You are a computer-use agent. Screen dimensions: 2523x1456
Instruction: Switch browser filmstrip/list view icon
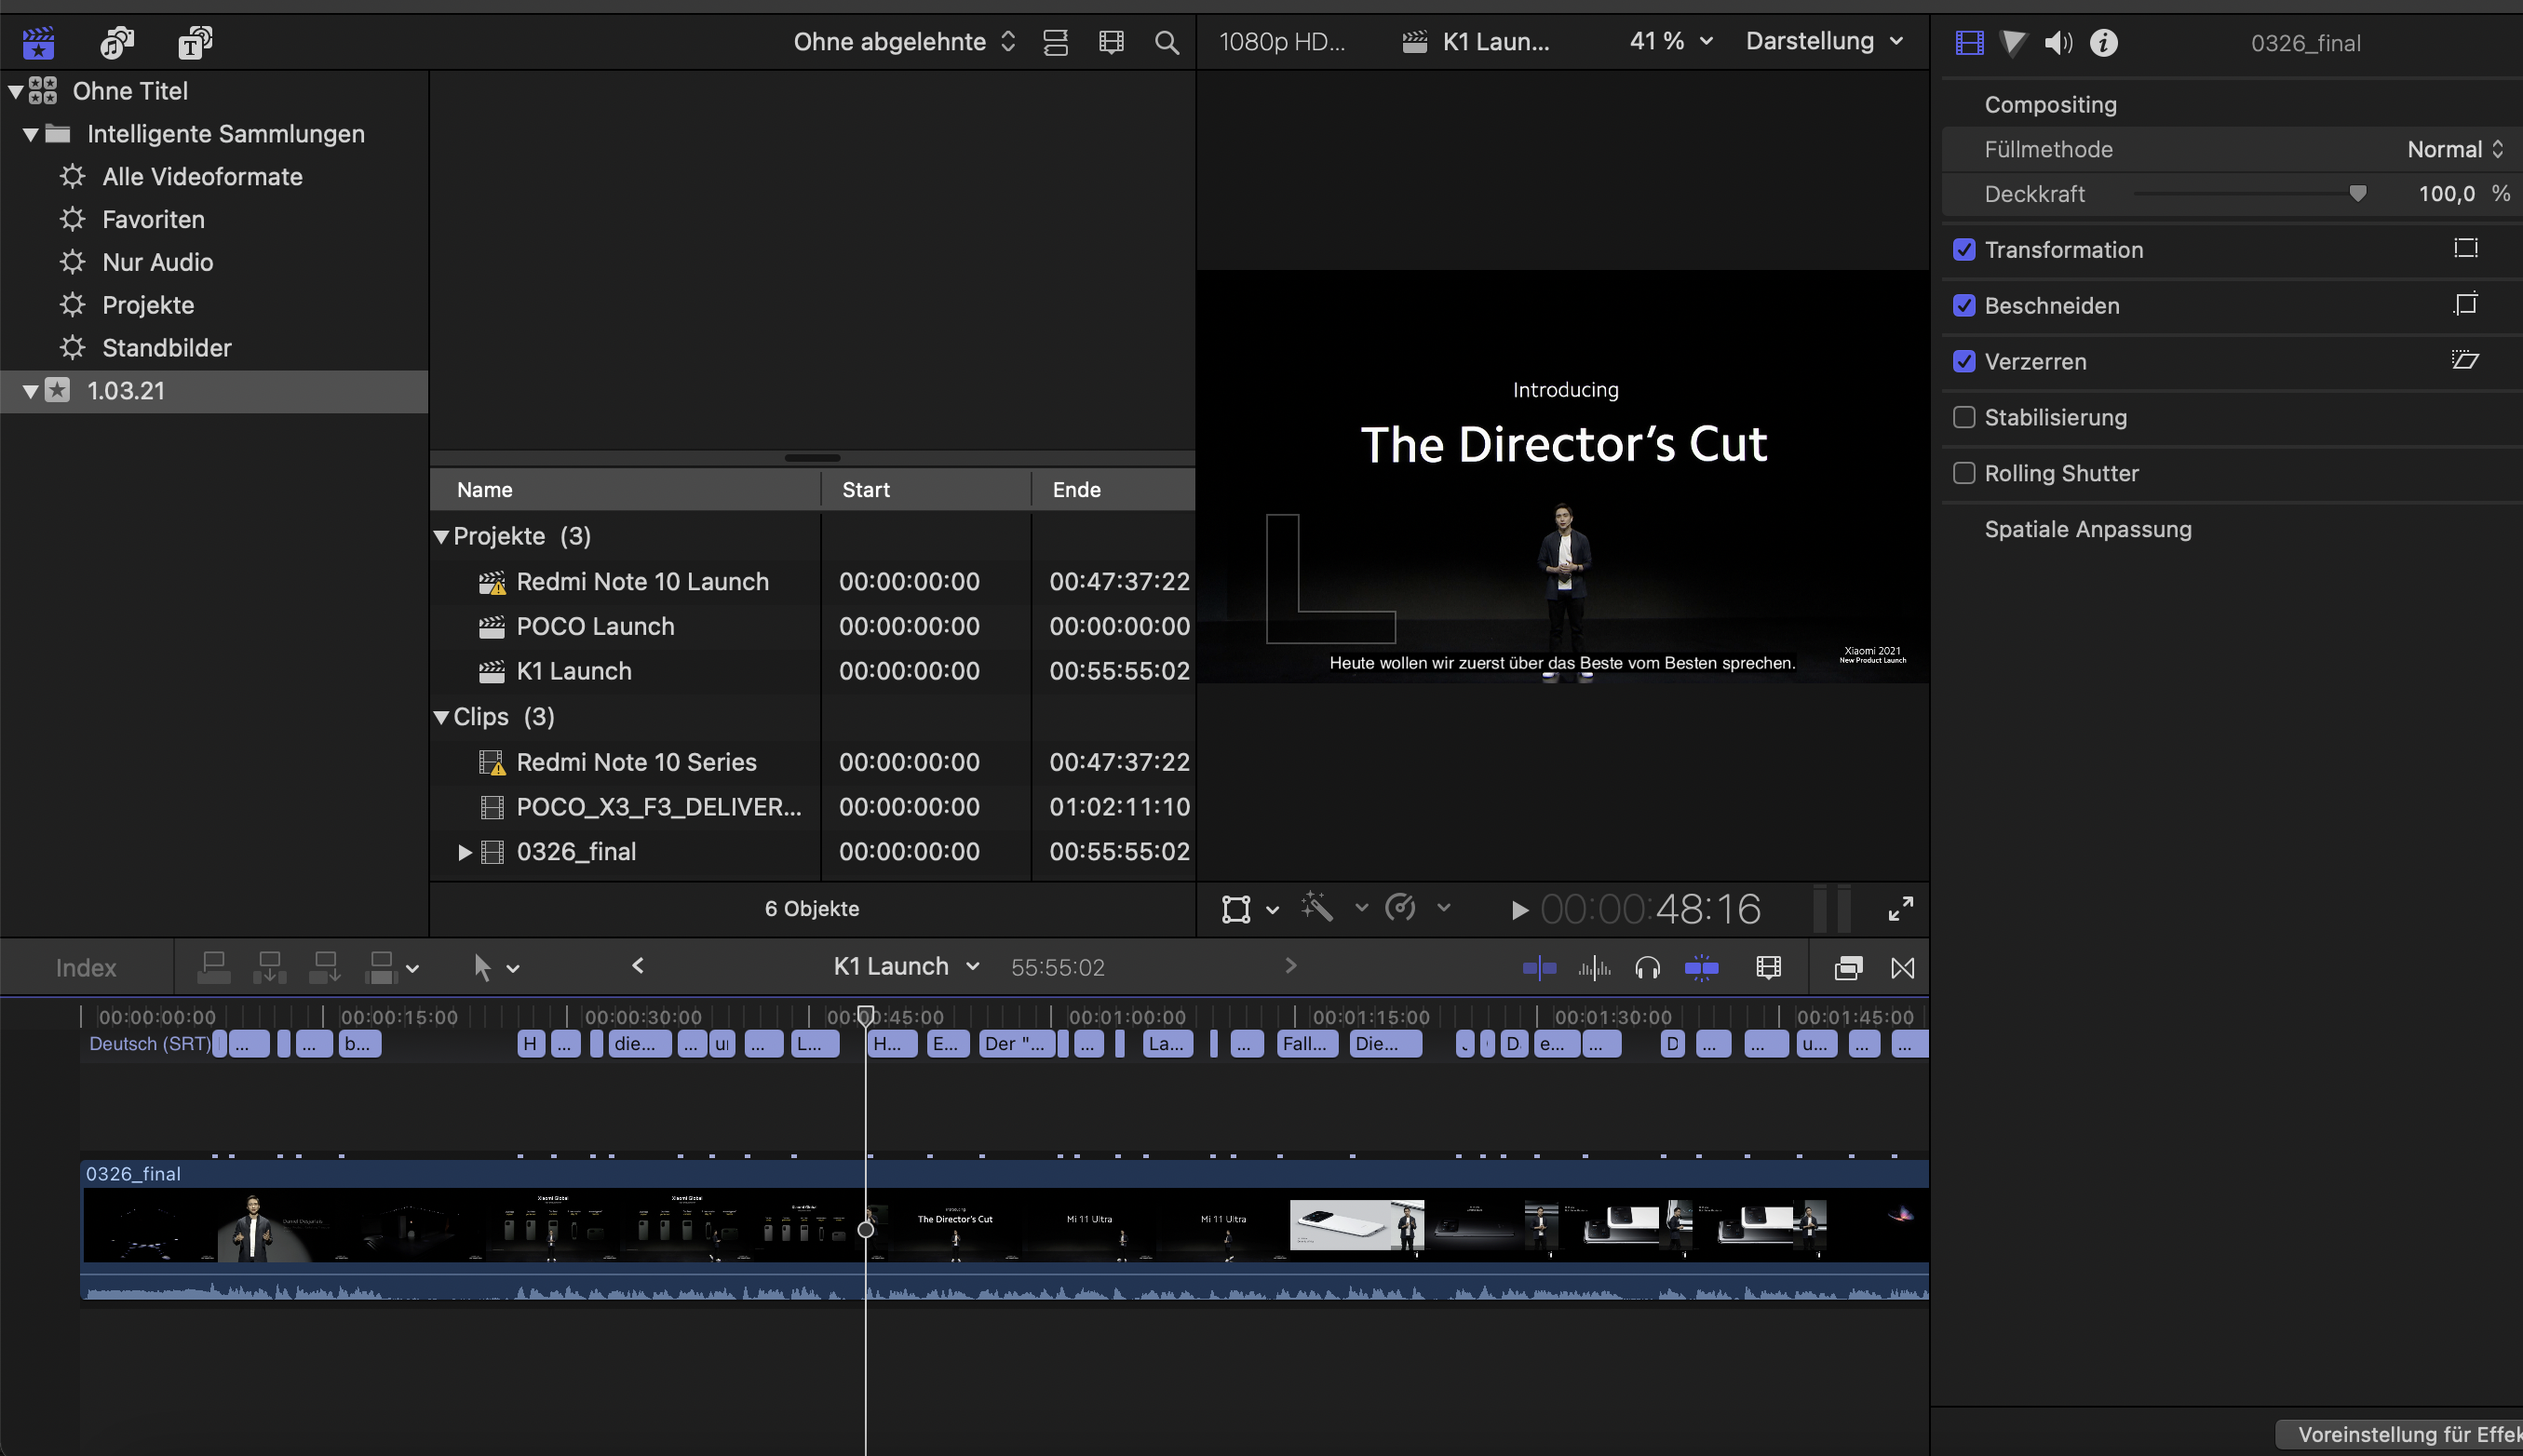(1111, 42)
